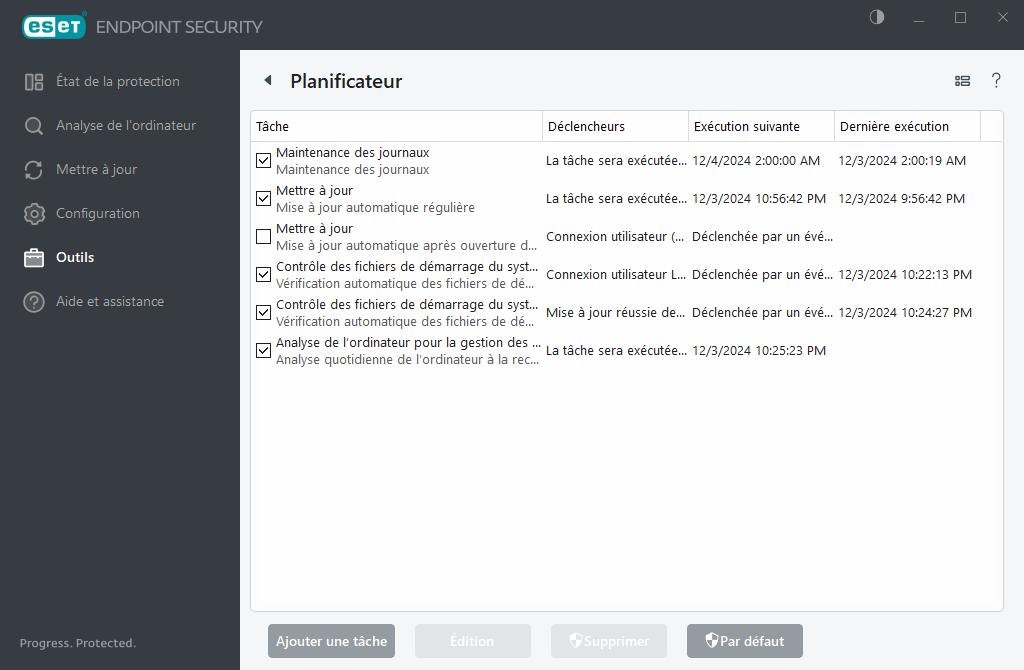The image size is (1024, 670).
Task: Disable the Analyse quotidienne de l'ordinateur task
Action: pyautogui.click(x=263, y=350)
